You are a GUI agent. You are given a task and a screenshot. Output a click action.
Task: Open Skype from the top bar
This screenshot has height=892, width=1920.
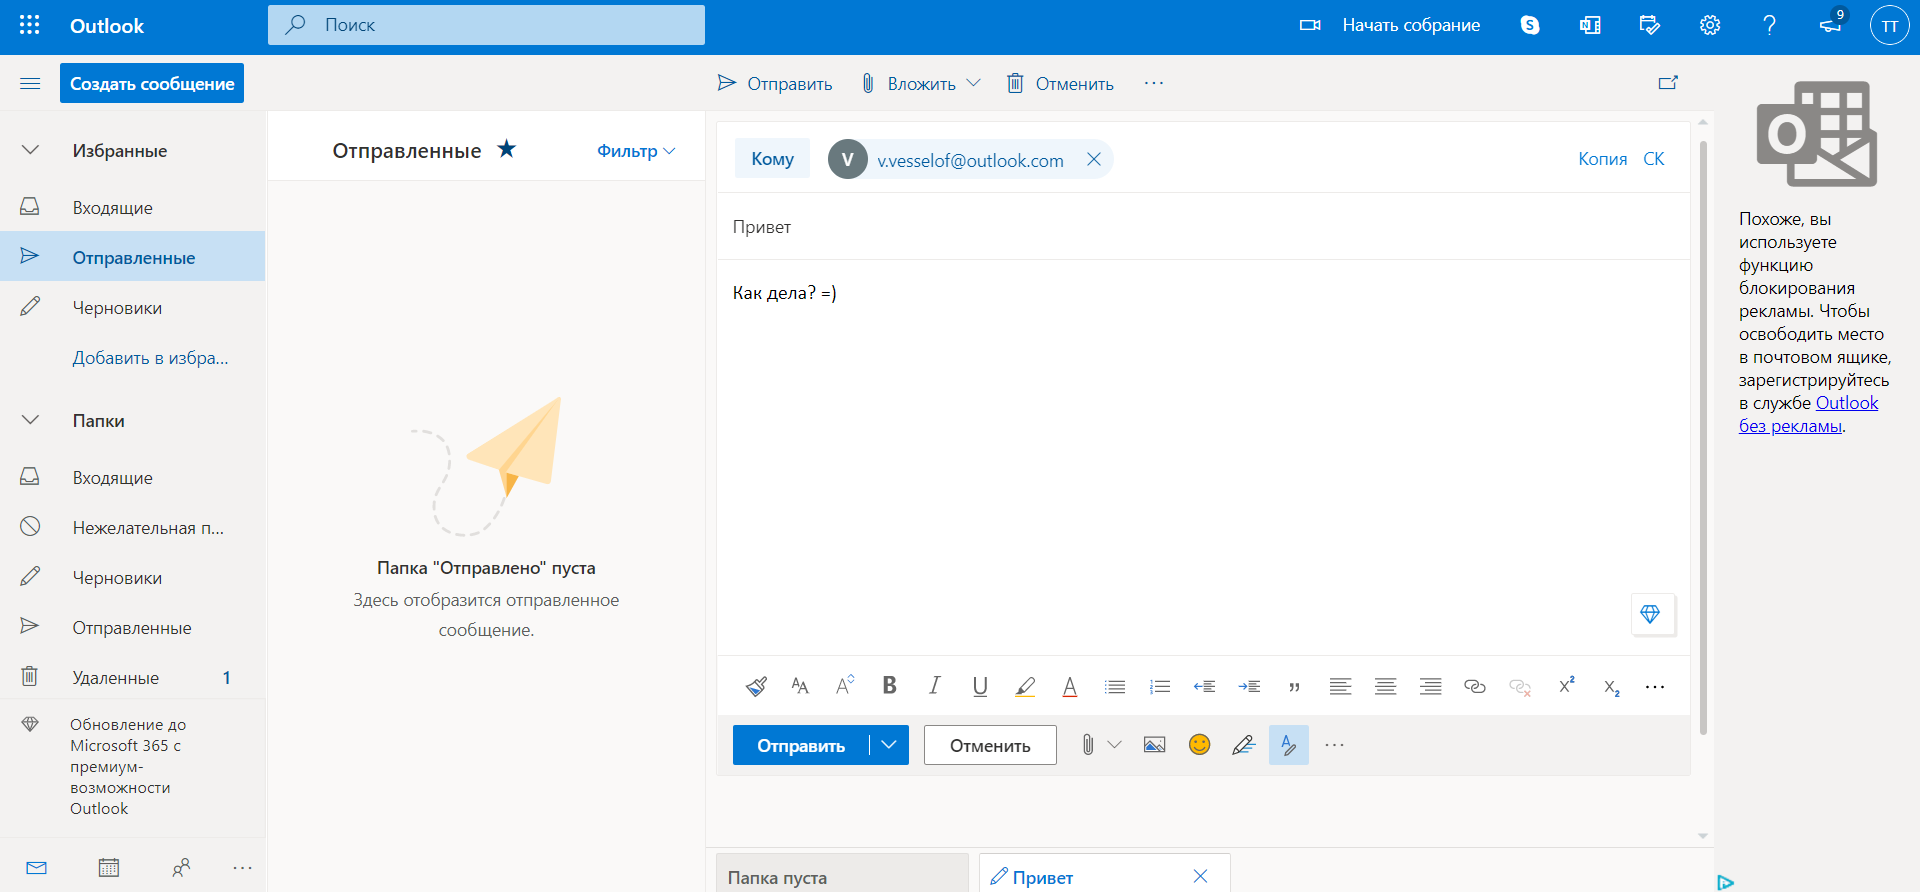[x=1529, y=25]
